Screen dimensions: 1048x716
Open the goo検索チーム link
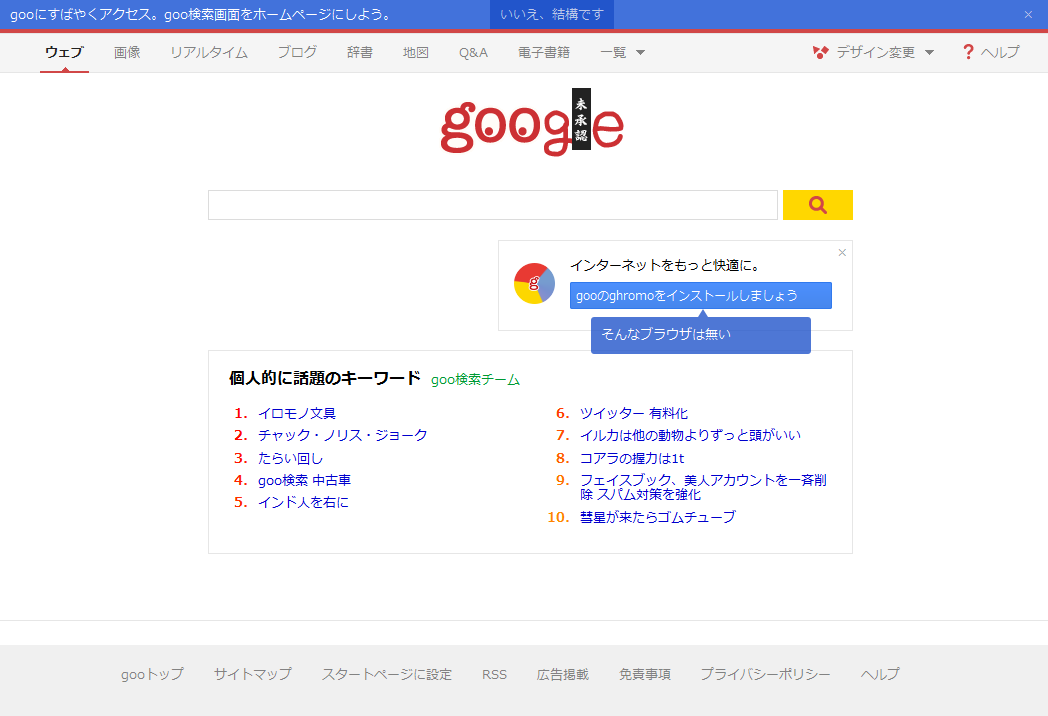(475, 380)
